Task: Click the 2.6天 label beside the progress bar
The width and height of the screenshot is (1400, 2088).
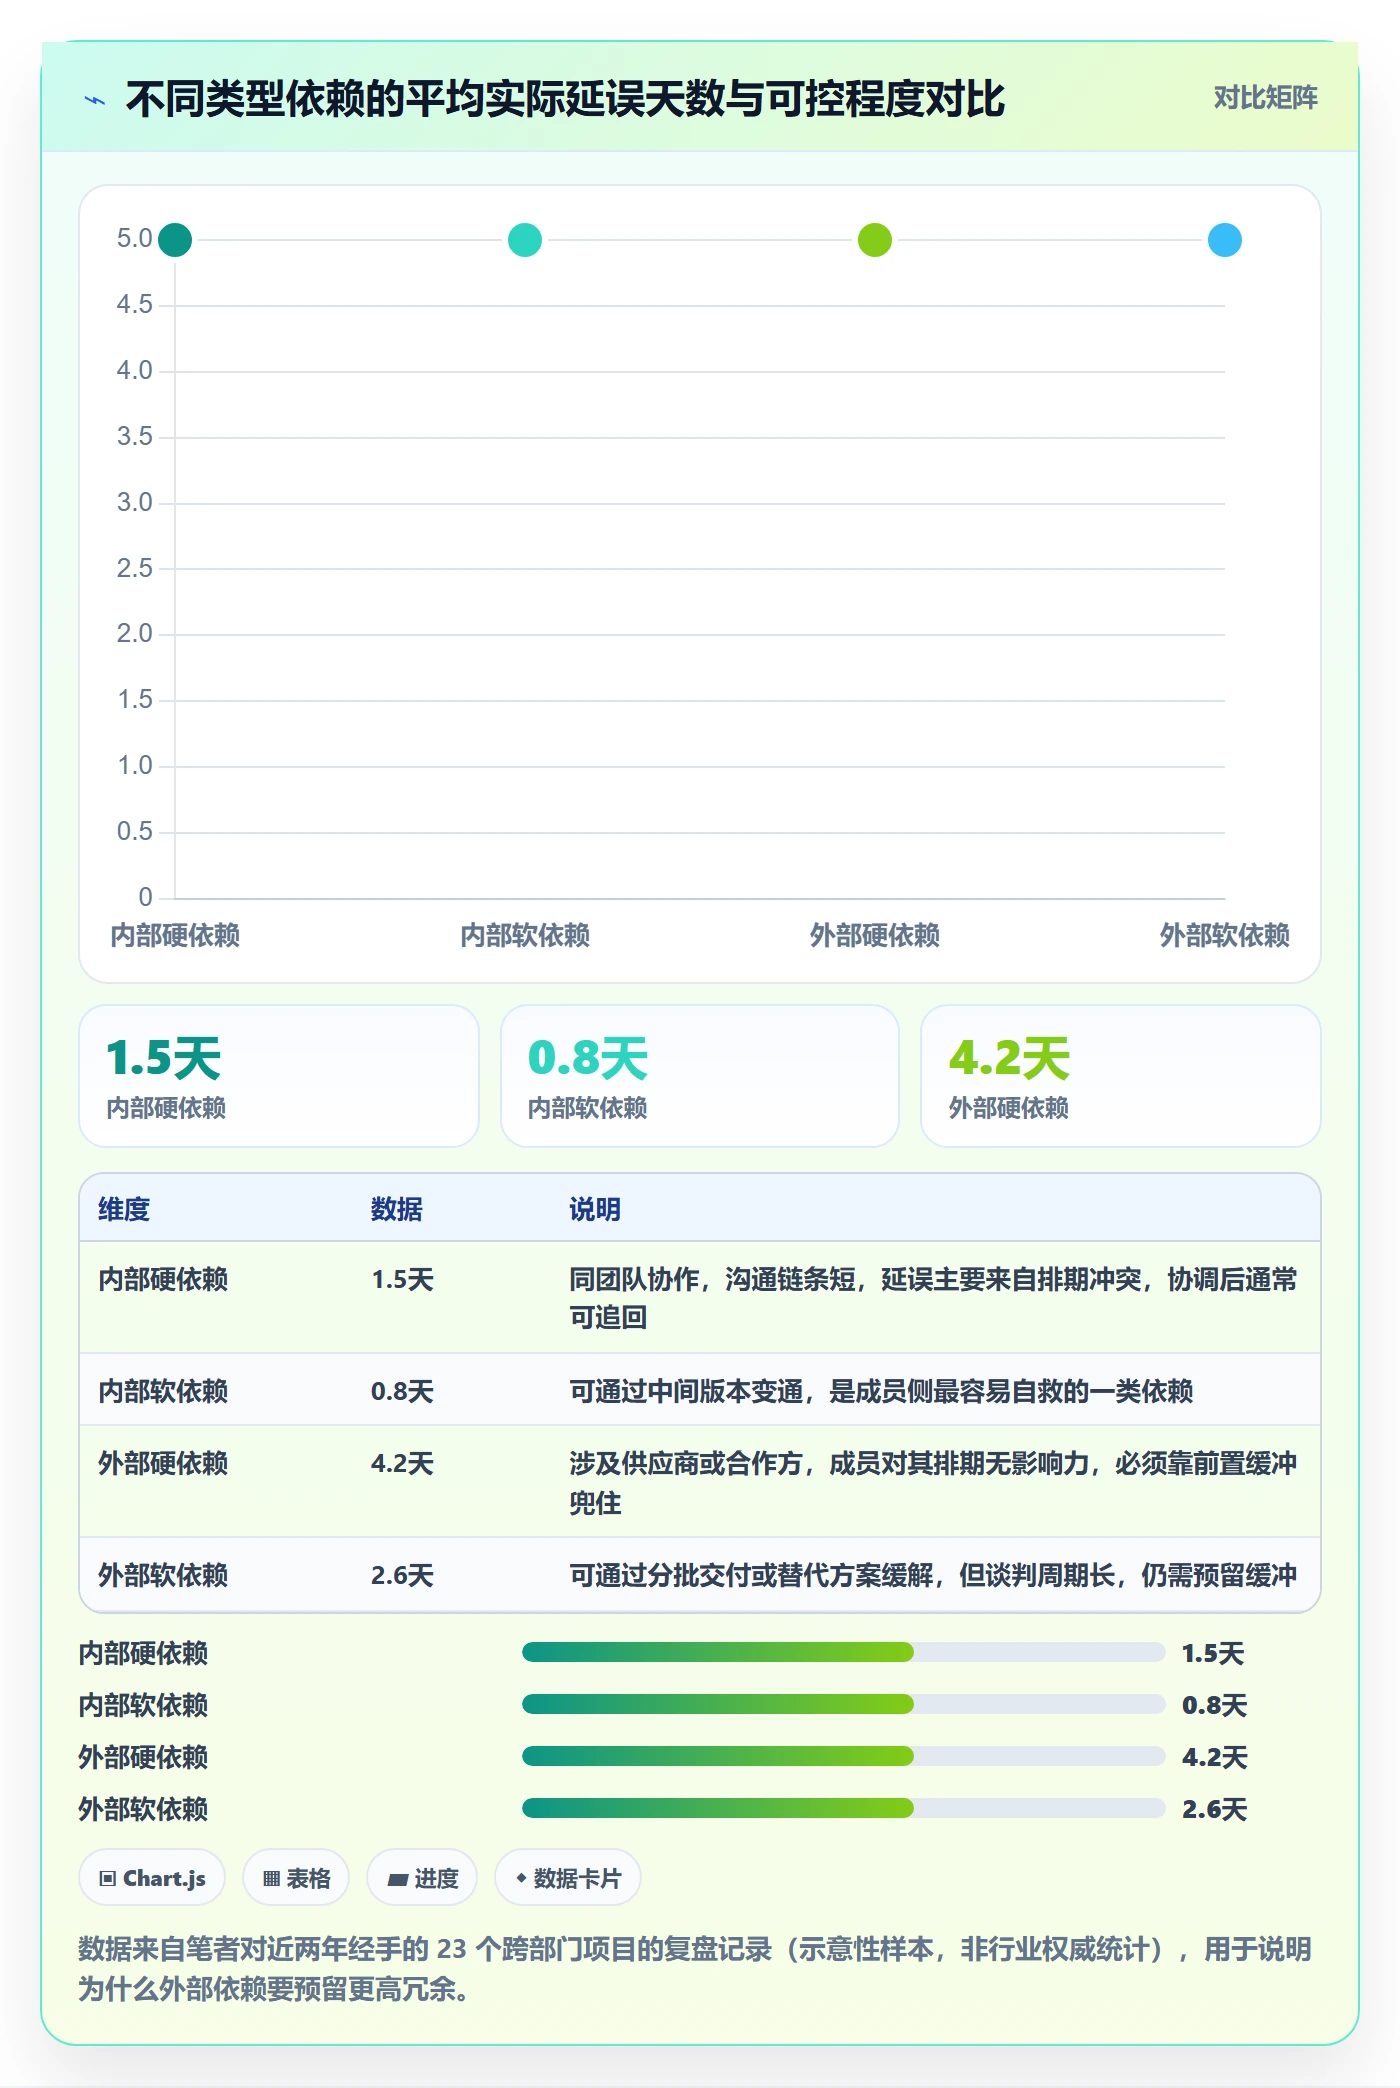Action: click(x=1214, y=1809)
